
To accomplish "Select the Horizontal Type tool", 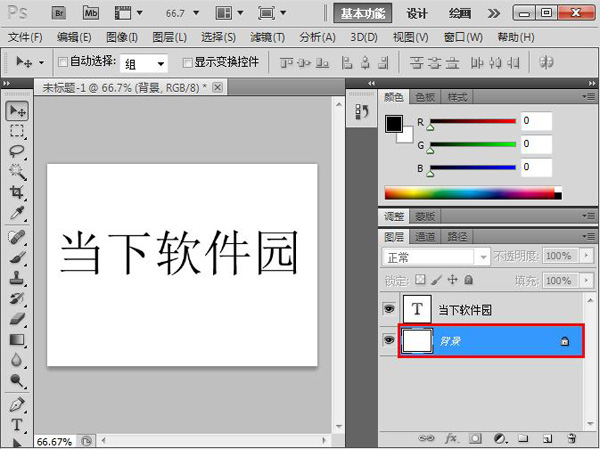I will (x=17, y=425).
